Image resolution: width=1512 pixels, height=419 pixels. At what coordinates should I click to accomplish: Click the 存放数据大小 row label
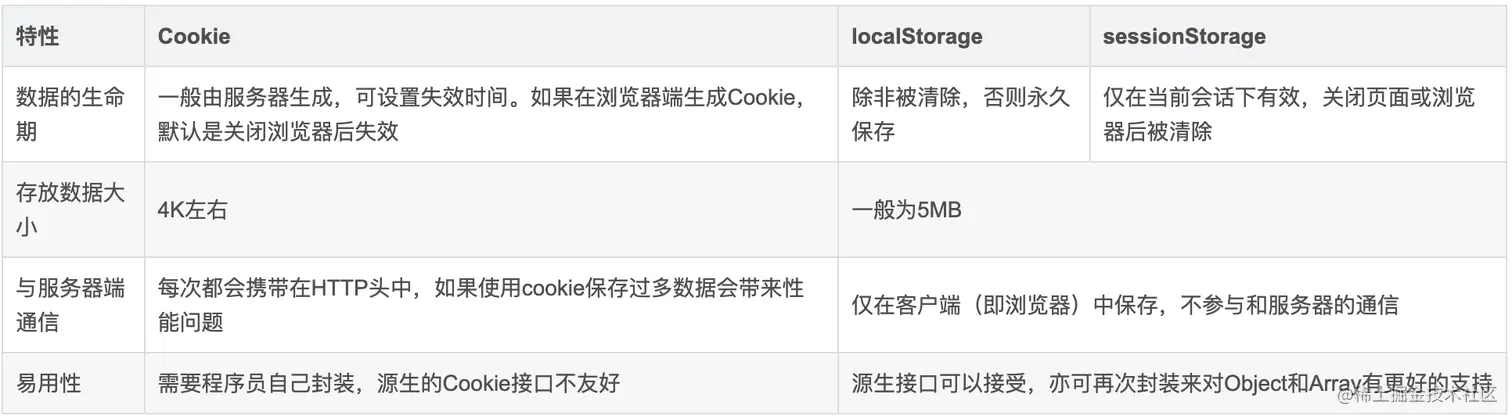click(71, 210)
